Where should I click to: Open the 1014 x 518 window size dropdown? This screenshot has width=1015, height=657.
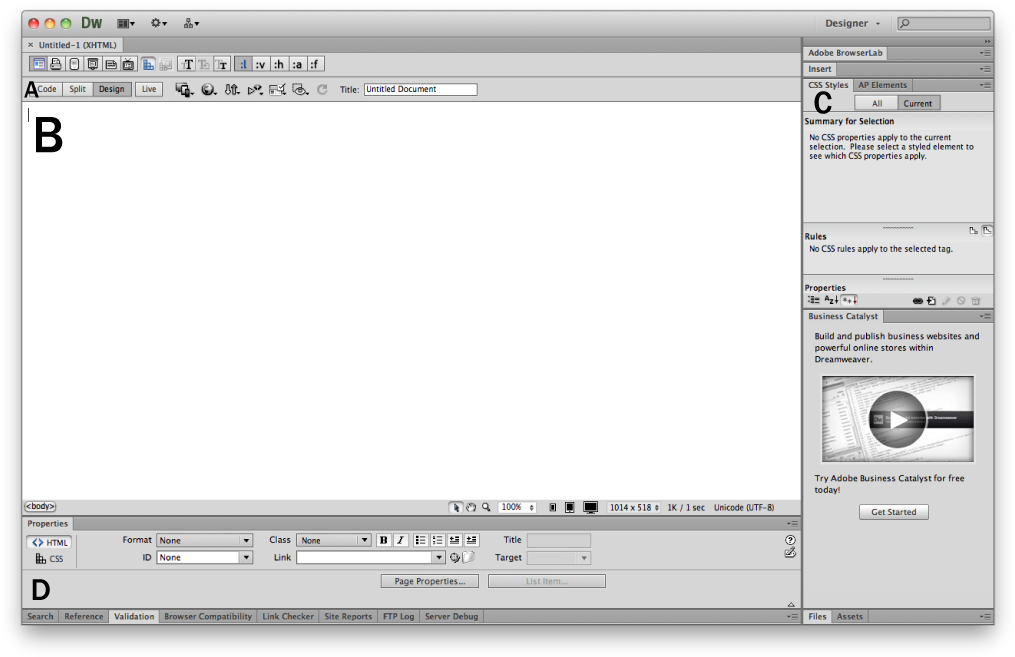(x=634, y=507)
